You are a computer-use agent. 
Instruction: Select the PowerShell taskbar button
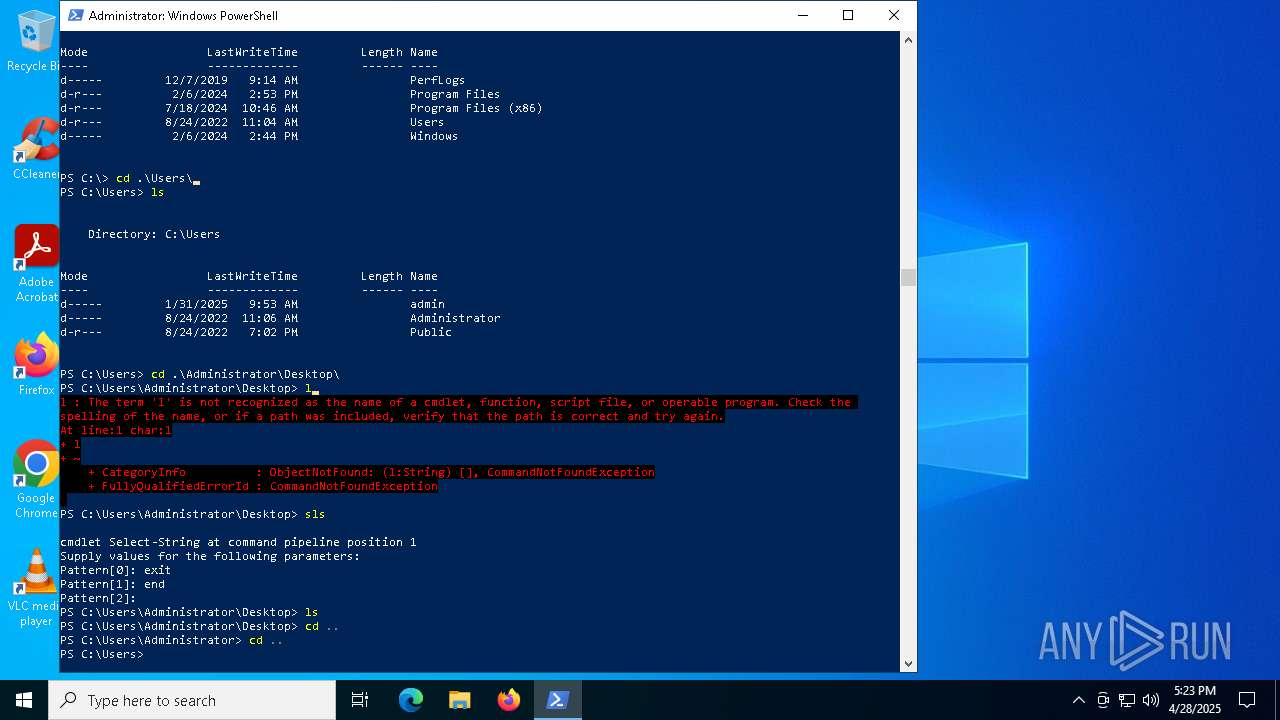(x=557, y=700)
